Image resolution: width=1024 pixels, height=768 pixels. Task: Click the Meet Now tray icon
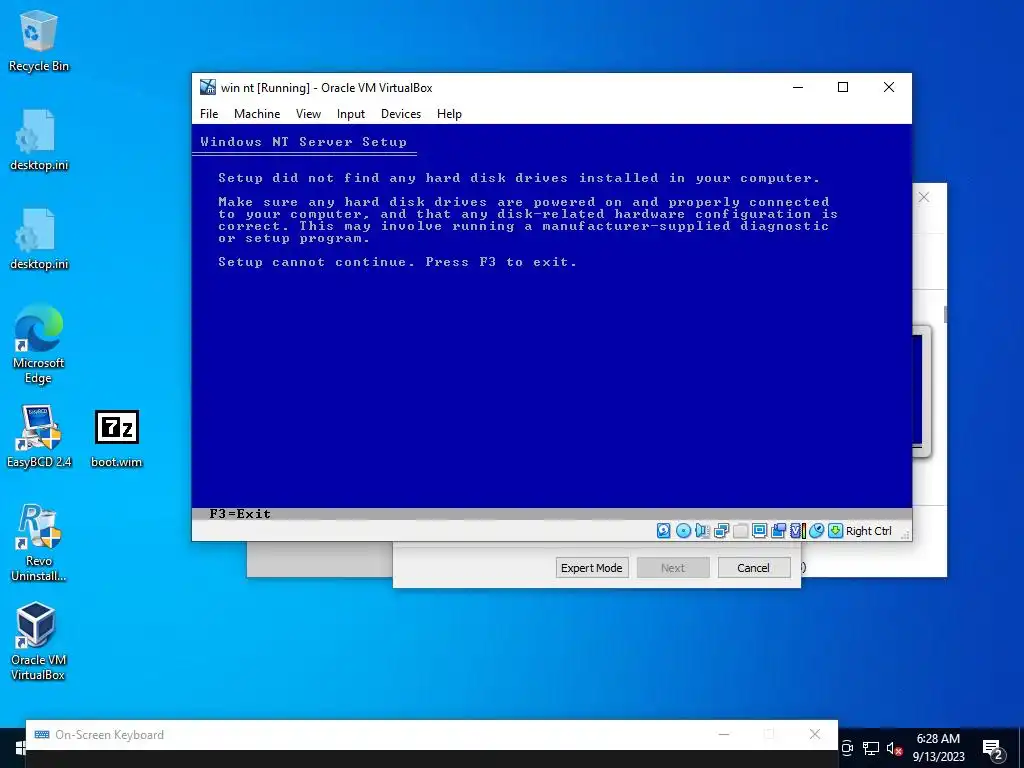[847, 748]
